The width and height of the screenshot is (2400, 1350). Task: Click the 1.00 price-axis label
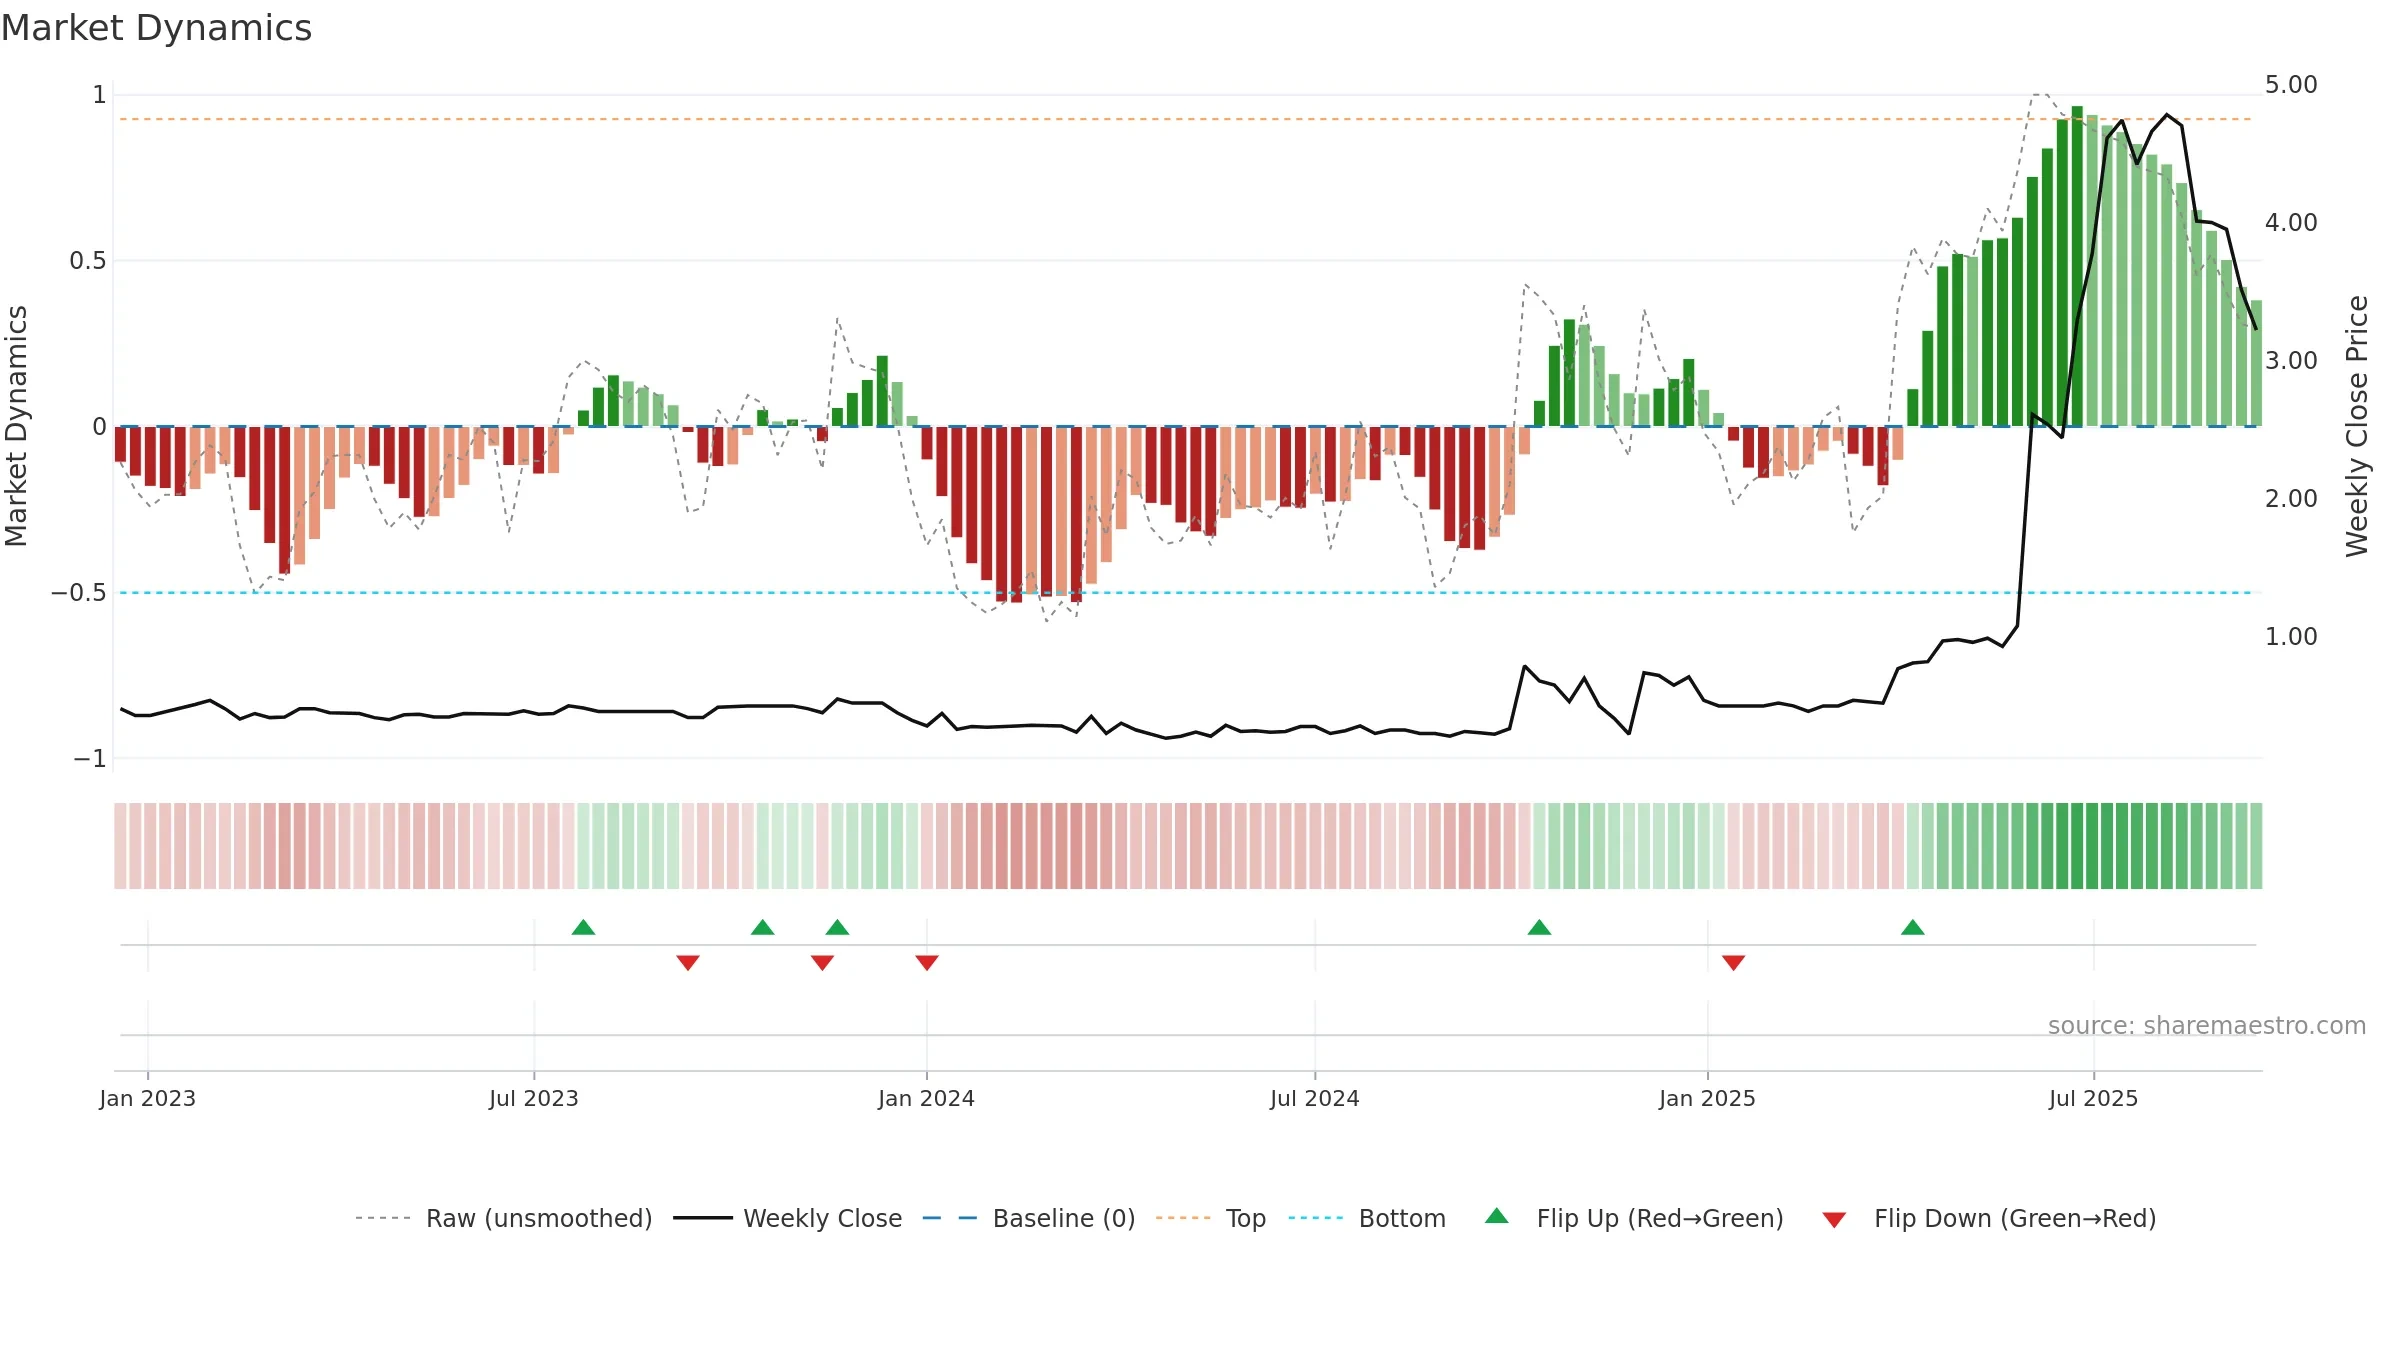2291,637
